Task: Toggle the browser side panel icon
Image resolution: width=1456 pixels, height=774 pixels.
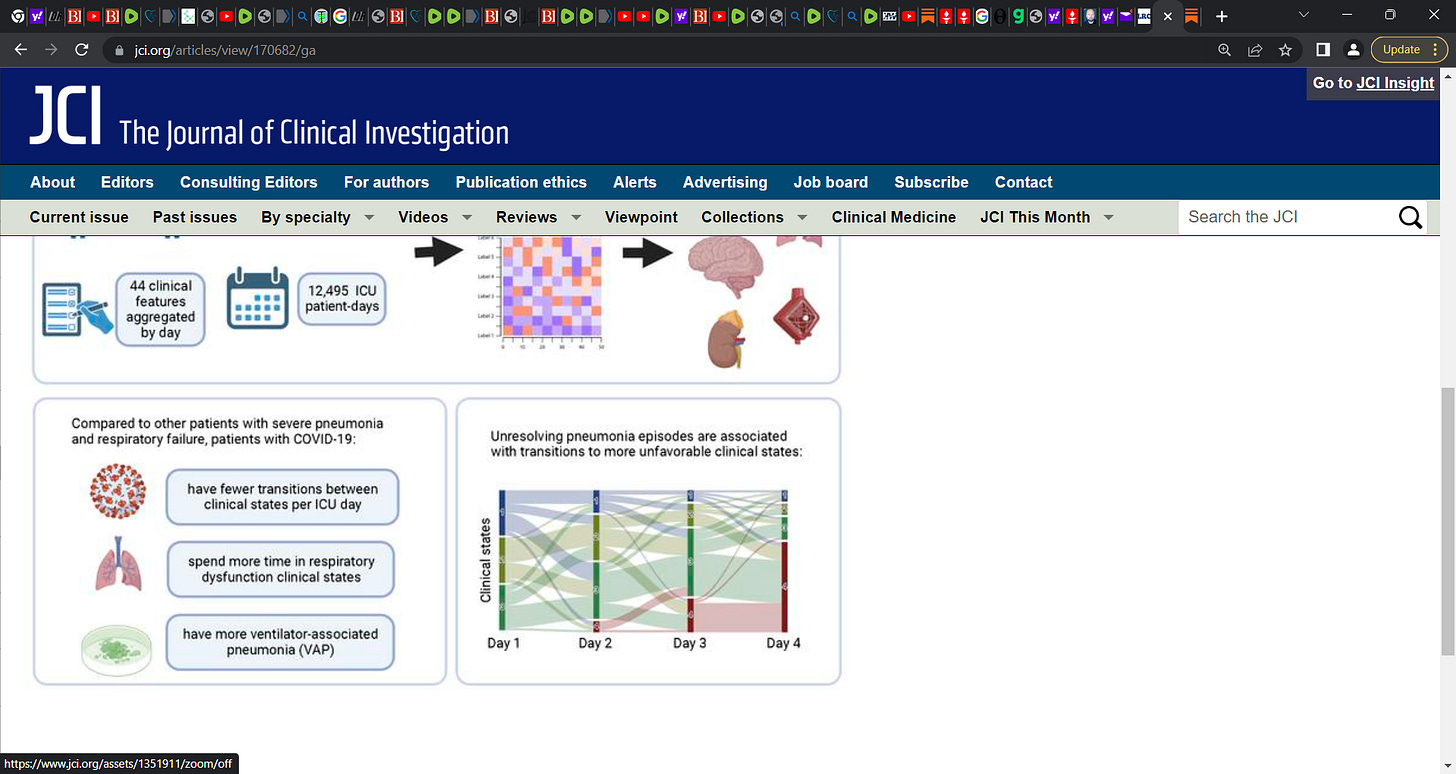Action: pyautogui.click(x=1322, y=50)
